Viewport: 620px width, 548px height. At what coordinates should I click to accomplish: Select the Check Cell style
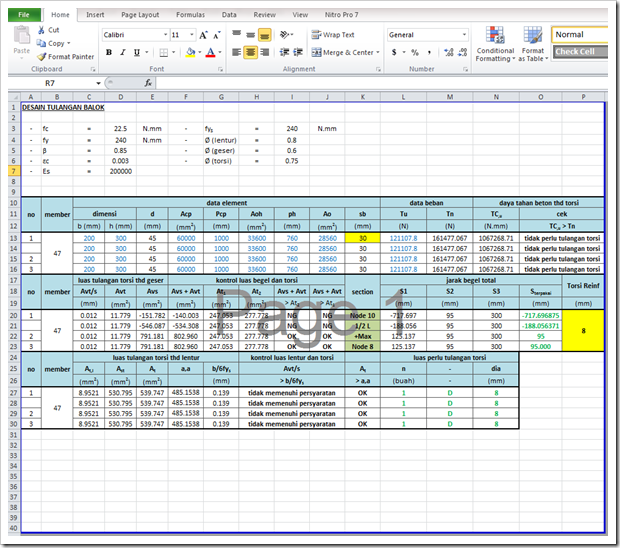click(x=580, y=52)
